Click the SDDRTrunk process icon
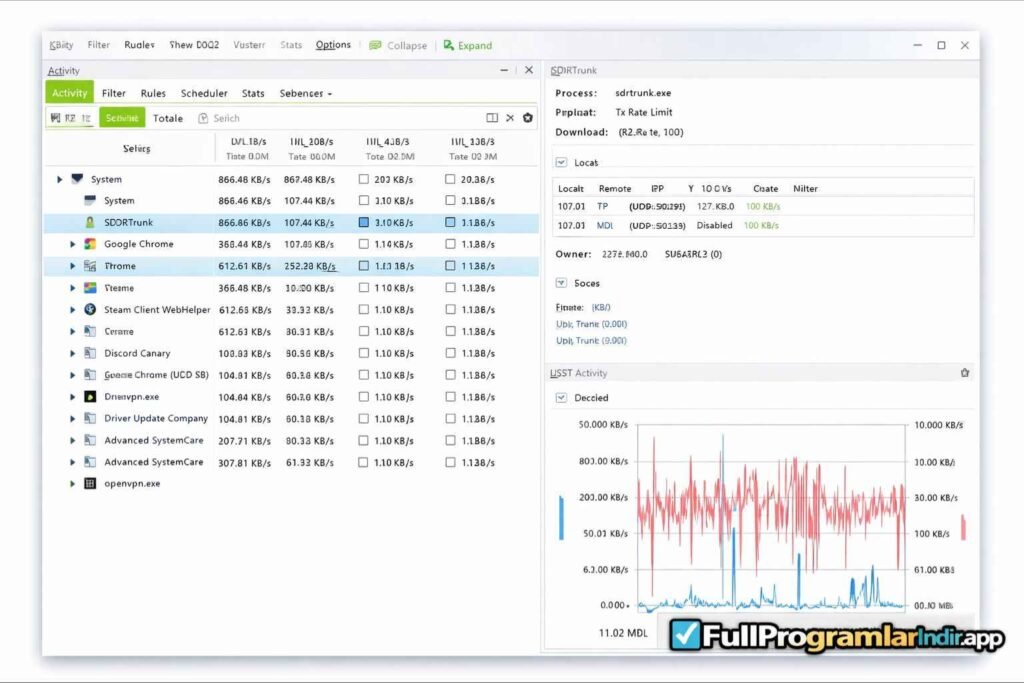Image resolution: width=1024 pixels, height=683 pixels. 90,222
